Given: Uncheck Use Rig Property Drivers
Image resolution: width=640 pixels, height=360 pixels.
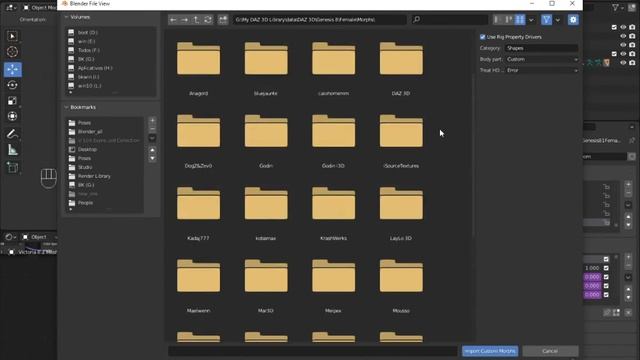Looking at the screenshot, I should 483,37.
